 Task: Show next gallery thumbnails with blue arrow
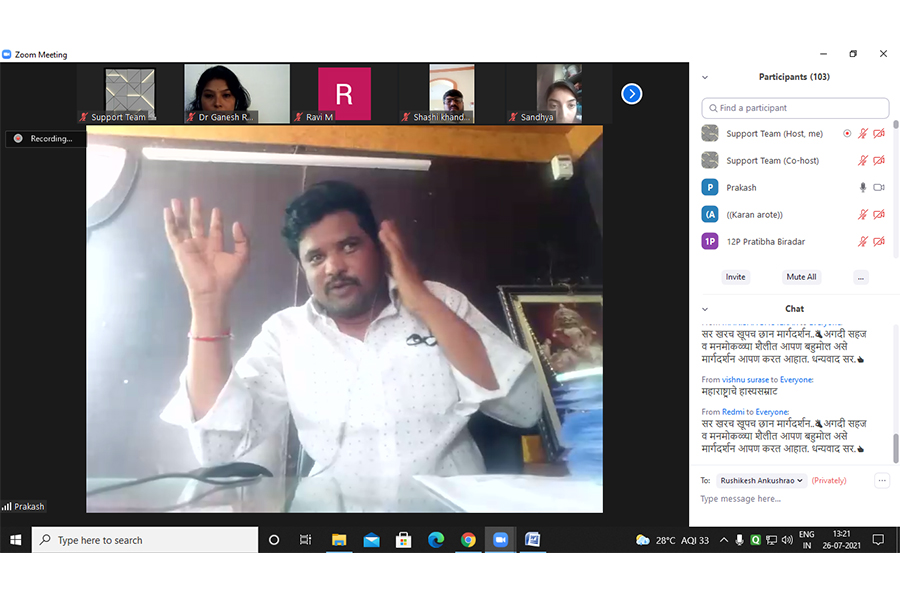click(x=631, y=94)
